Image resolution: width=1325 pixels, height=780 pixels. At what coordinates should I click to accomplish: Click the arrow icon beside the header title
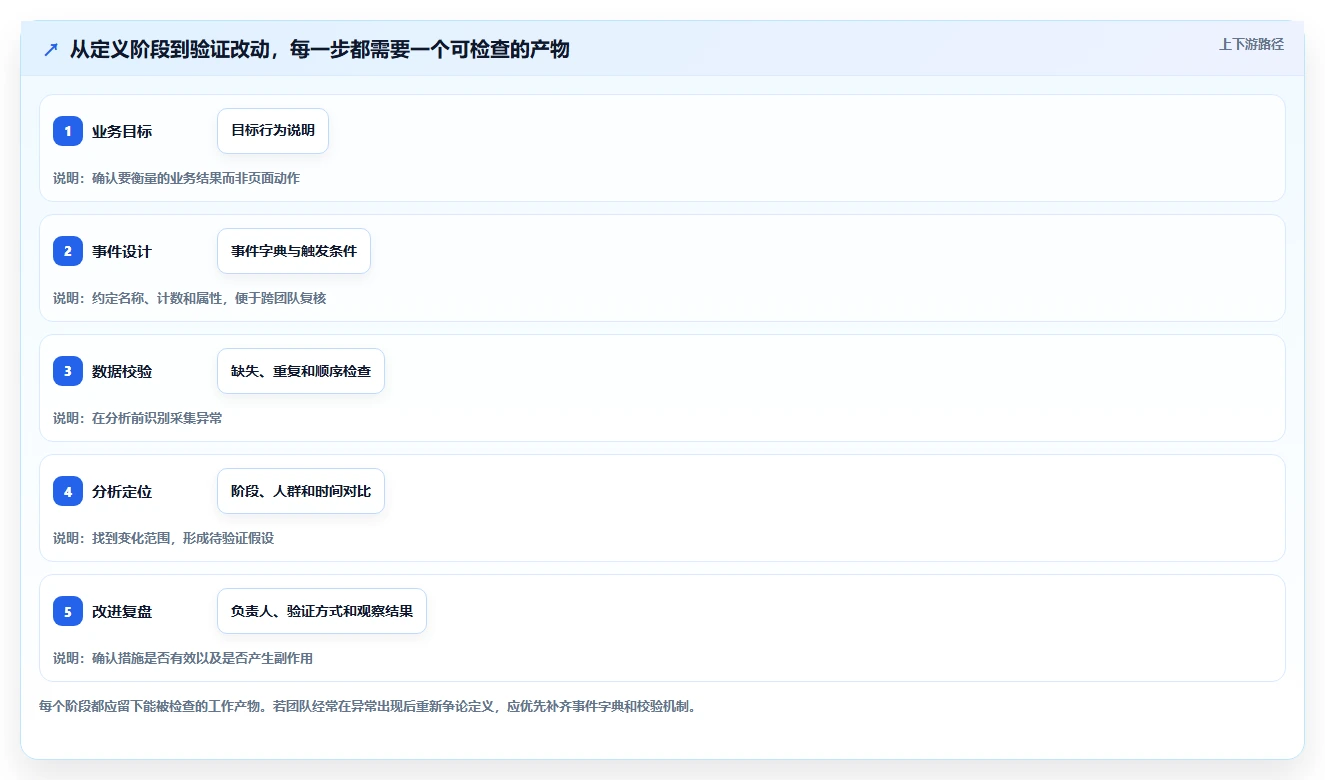(51, 49)
